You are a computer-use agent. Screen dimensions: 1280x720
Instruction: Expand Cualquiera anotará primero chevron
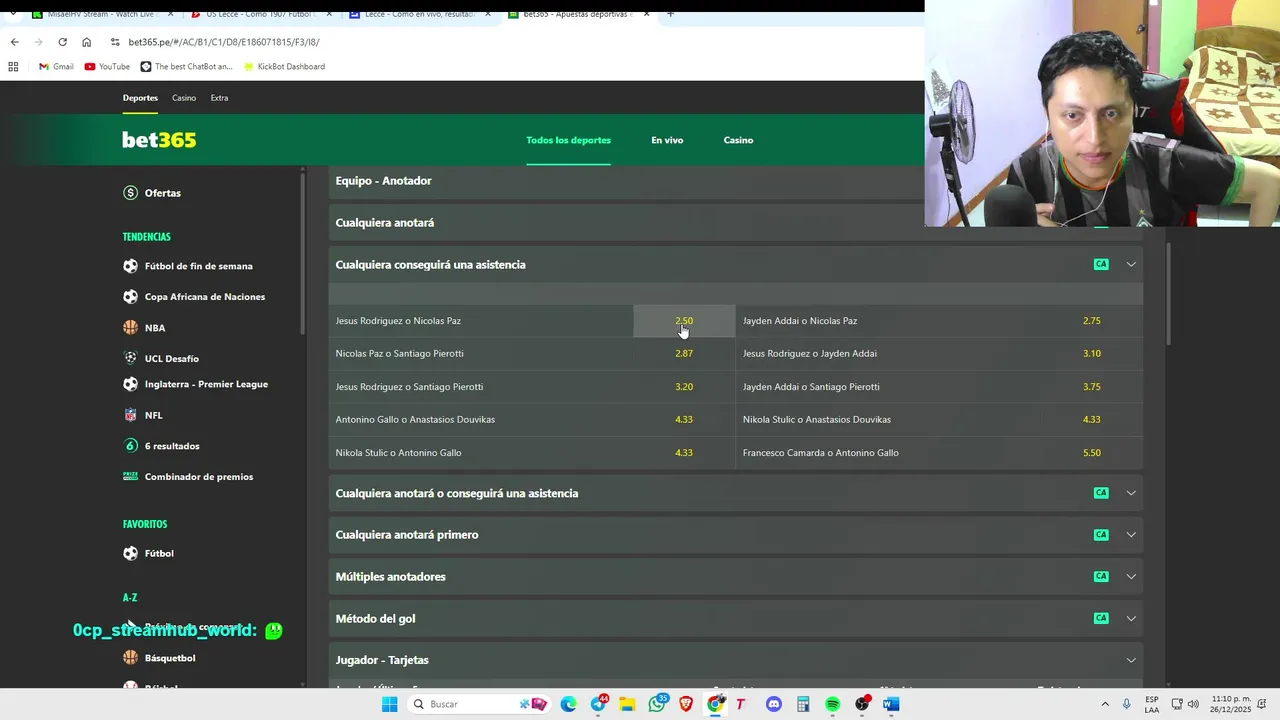[x=1131, y=535]
